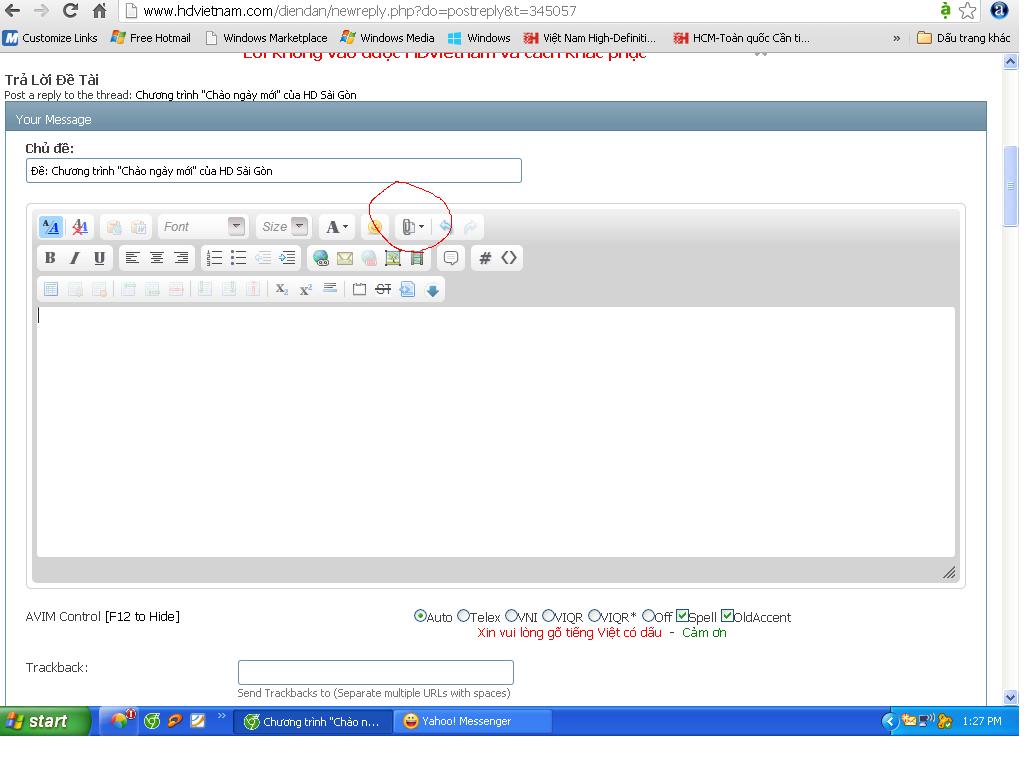The width and height of the screenshot is (1024, 768).
Task: Open the Free Hotmail bookmark
Action: (152, 38)
